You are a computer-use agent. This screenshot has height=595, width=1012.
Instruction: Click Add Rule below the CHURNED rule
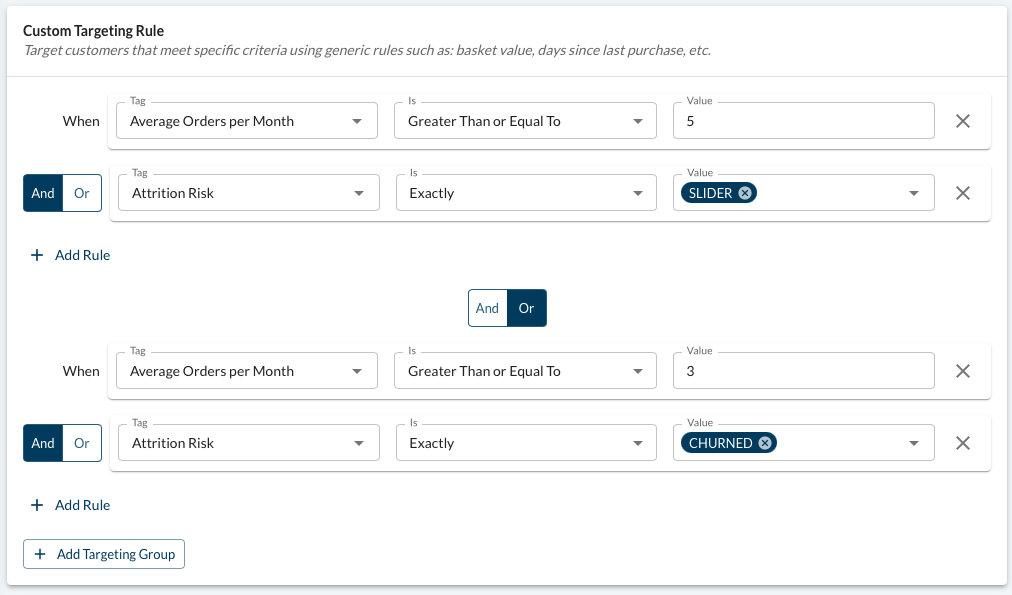click(x=71, y=505)
